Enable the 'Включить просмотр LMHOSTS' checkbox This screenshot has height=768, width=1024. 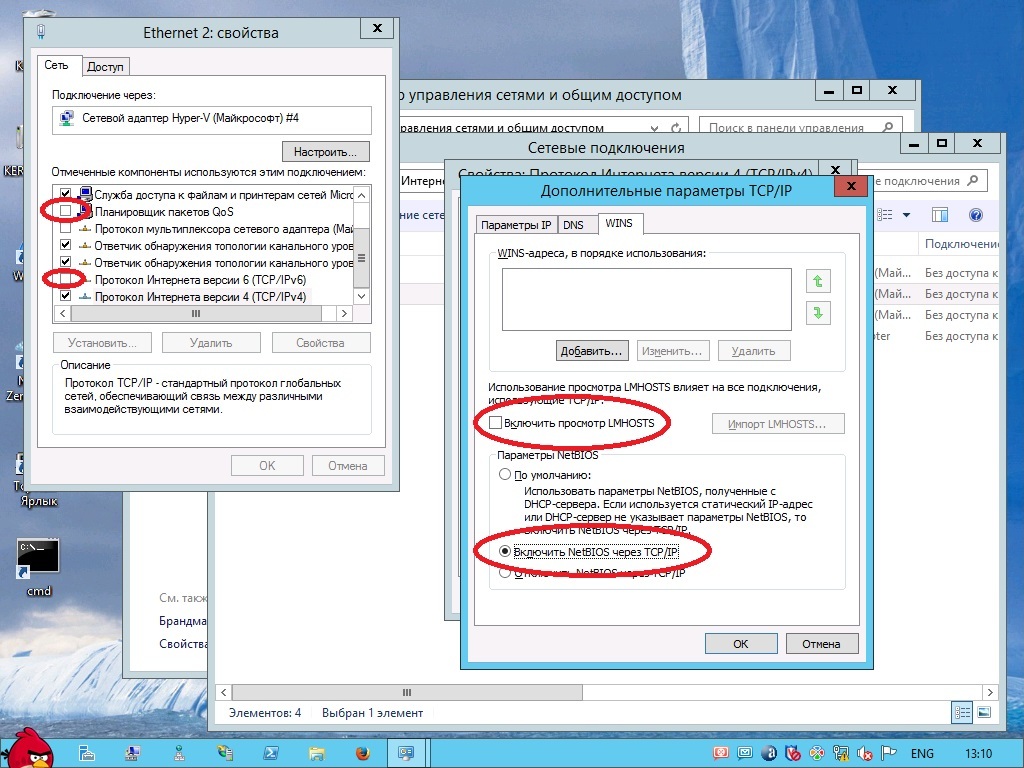pos(496,424)
